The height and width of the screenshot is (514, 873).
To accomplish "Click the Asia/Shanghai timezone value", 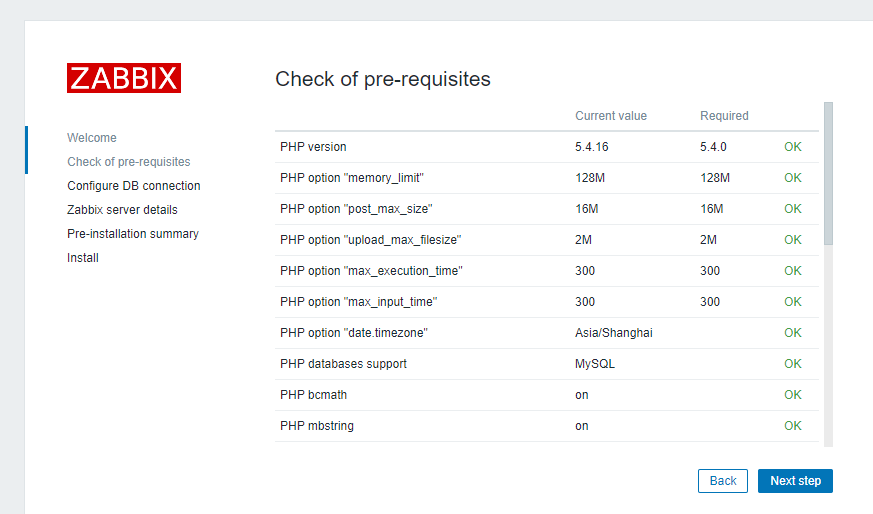I will (x=614, y=333).
